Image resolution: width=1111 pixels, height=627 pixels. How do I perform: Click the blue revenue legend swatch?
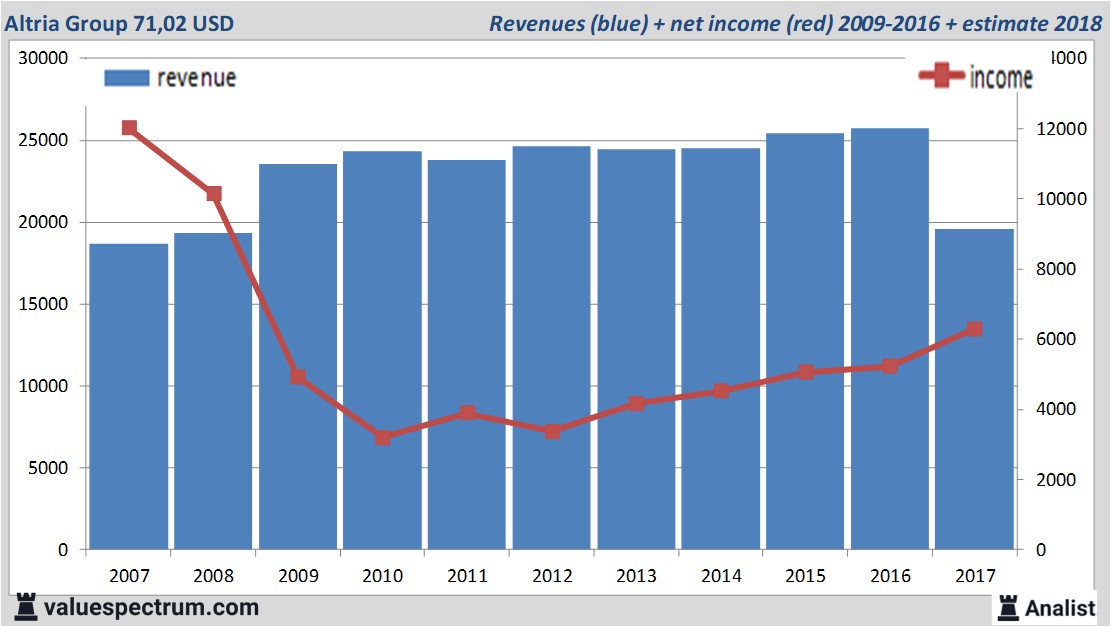click(x=126, y=78)
